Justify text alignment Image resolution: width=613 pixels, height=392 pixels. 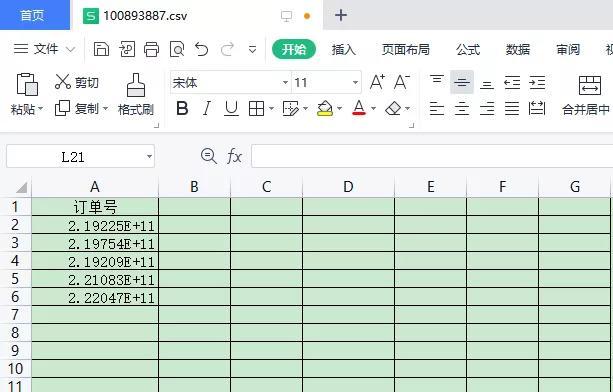pyautogui.click(x=512, y=108)
